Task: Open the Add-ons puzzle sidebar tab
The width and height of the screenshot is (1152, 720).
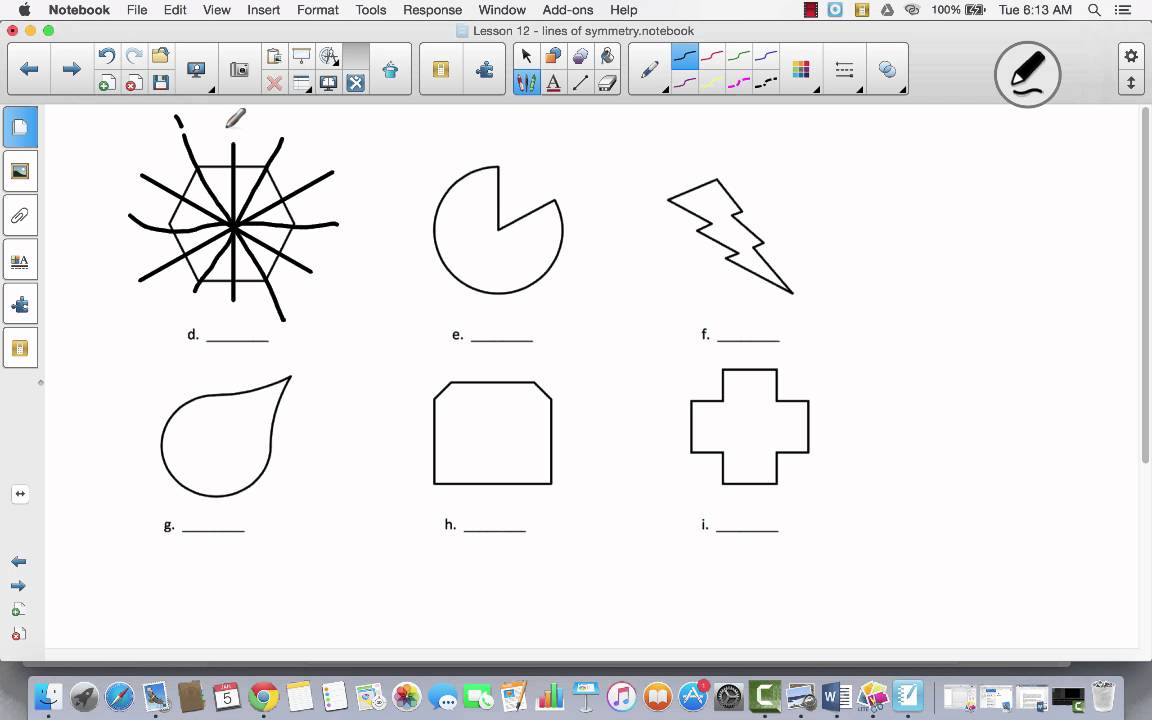Action: click(x=21, y=303)
